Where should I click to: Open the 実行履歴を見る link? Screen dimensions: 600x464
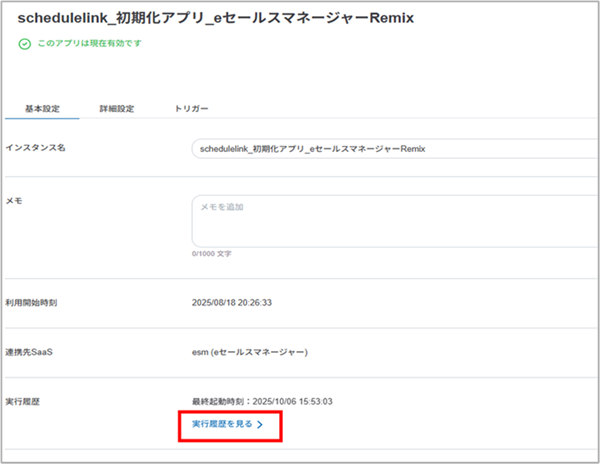pos(222,425)
